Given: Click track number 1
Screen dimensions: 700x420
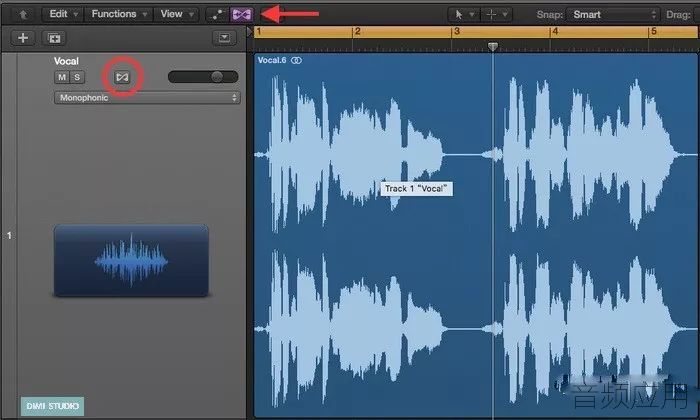Looking at the screenshot, I should click(9, 235).
